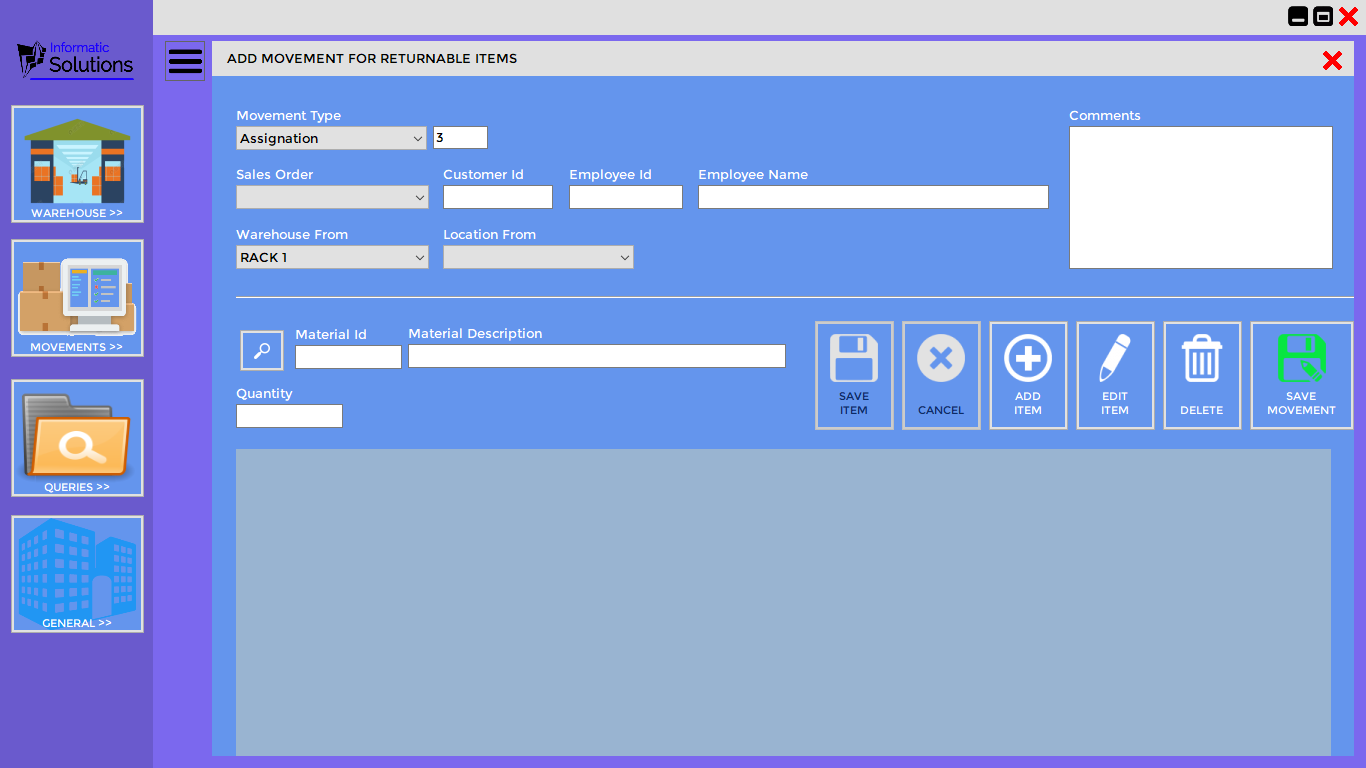This screenshot has width=1366, height=768.
Task: Open the General sidebar menu
Action: [x=77, y=574]
